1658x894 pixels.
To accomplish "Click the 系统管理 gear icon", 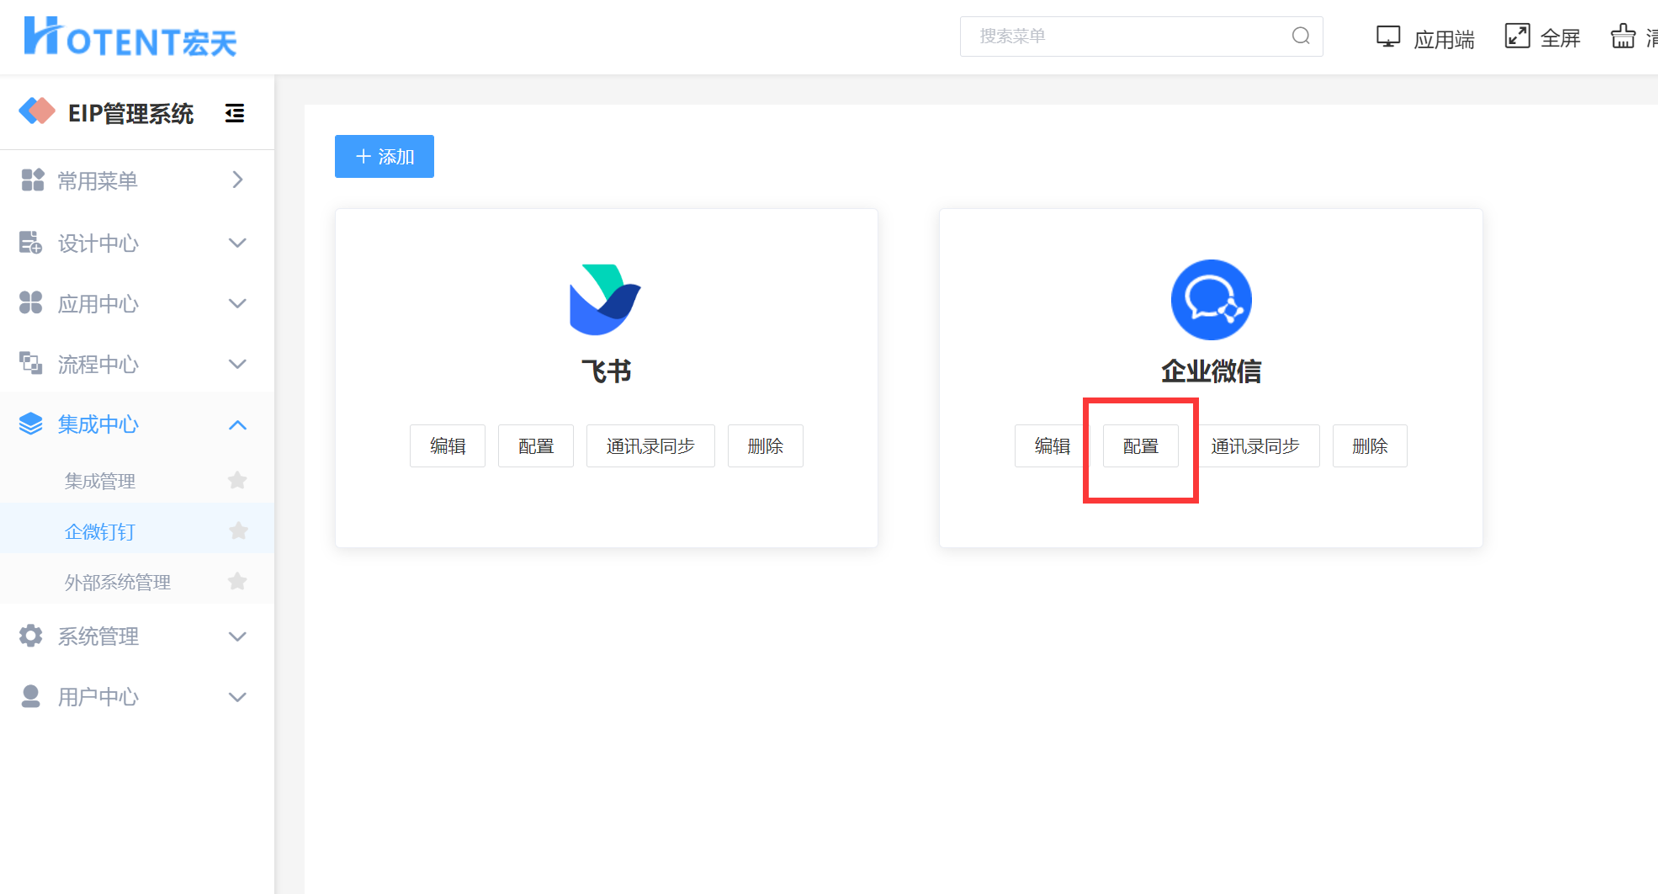I will click(x=31, y=636).
